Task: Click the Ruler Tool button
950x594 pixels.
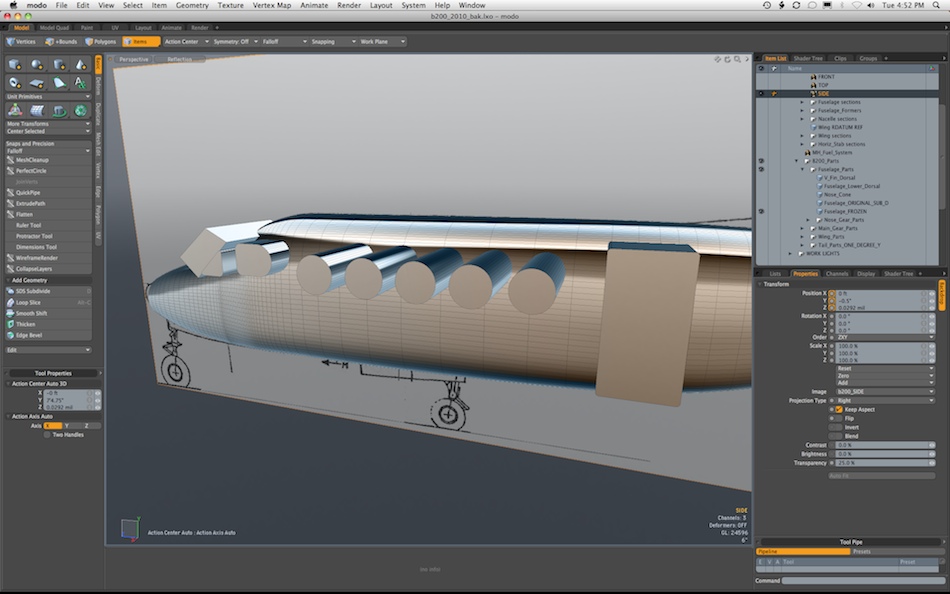Action: click(x=30, y=225)
